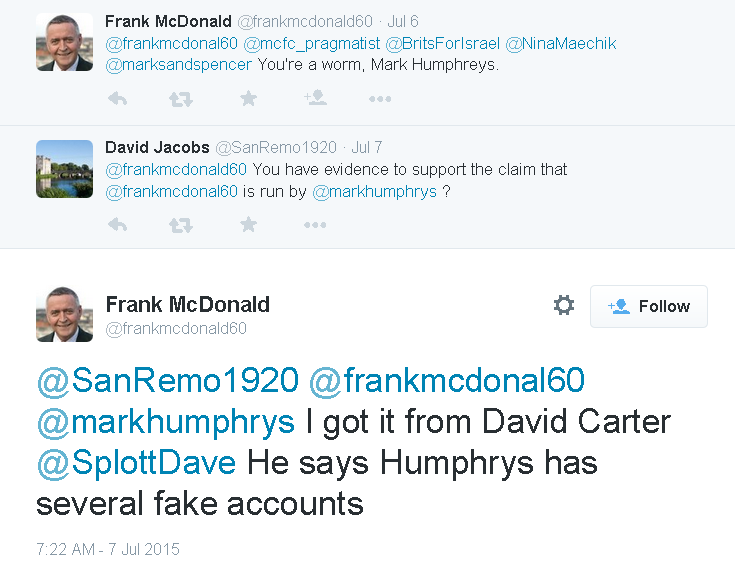735x572 pixels.
Task: Click @markhumphrys in the large main tweet
Action: click(165, 422)
